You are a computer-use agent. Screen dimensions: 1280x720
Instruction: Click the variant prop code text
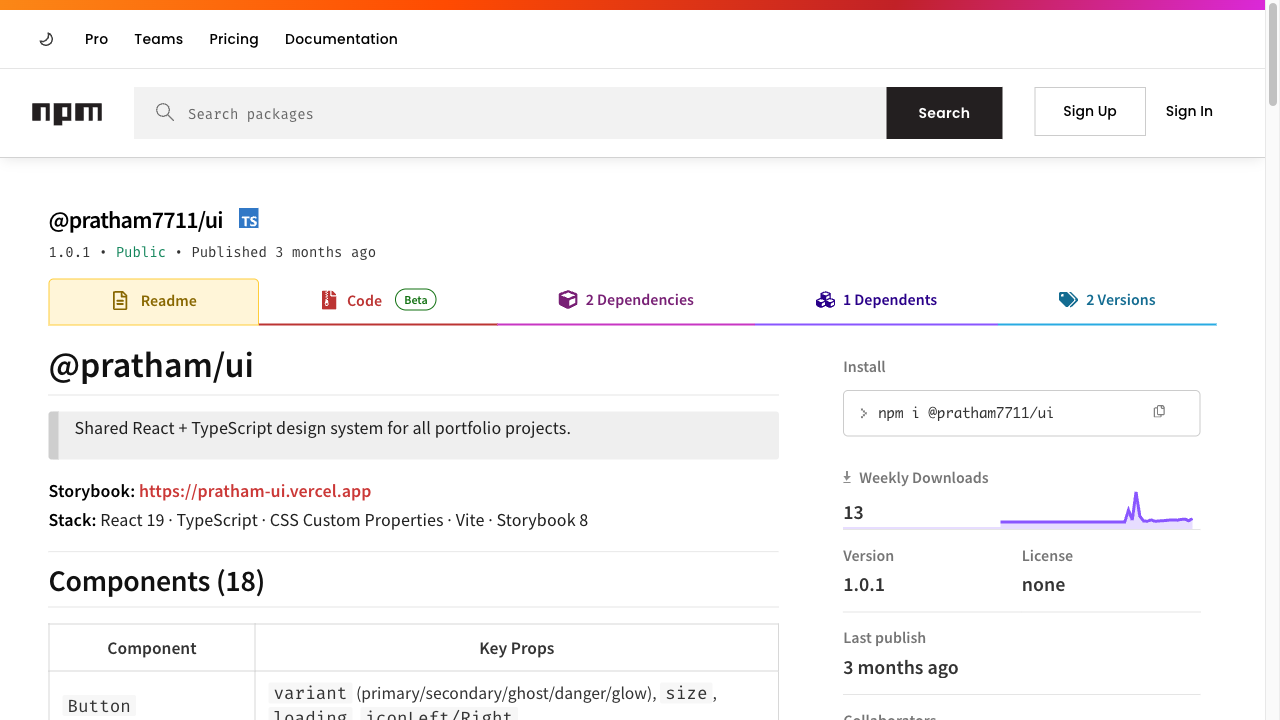310,693
